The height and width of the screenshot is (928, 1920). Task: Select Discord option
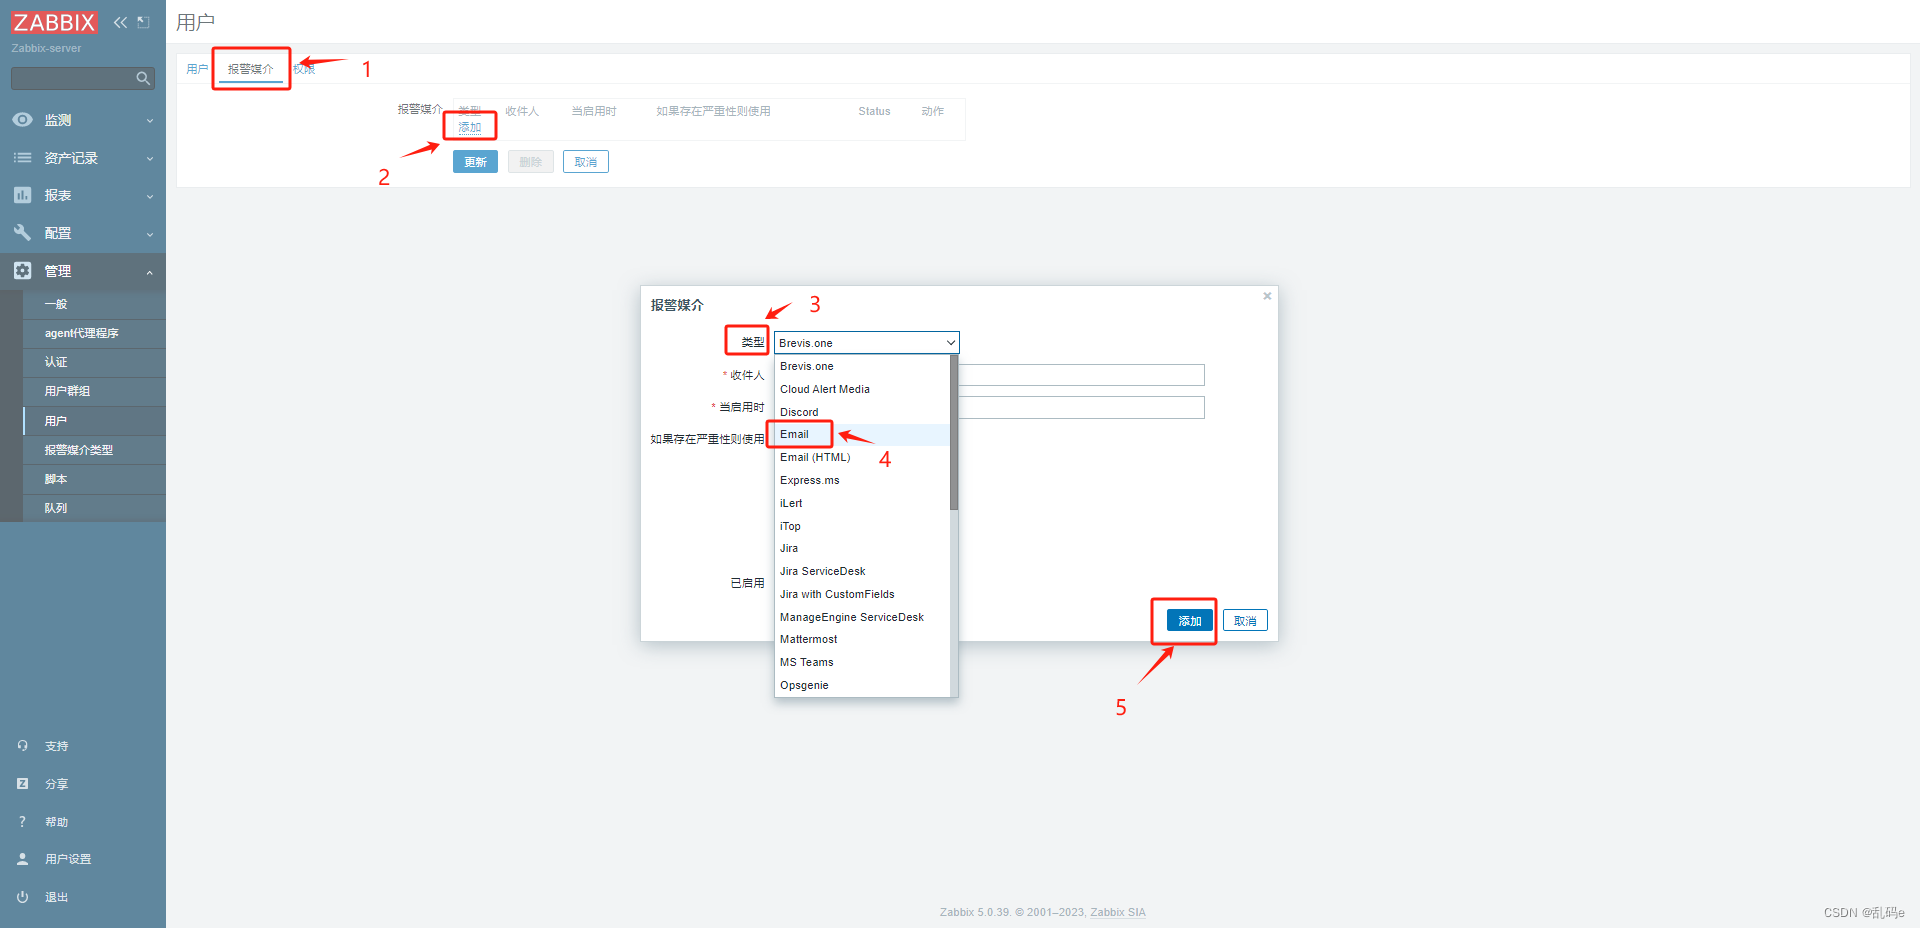tap(862, 412)
